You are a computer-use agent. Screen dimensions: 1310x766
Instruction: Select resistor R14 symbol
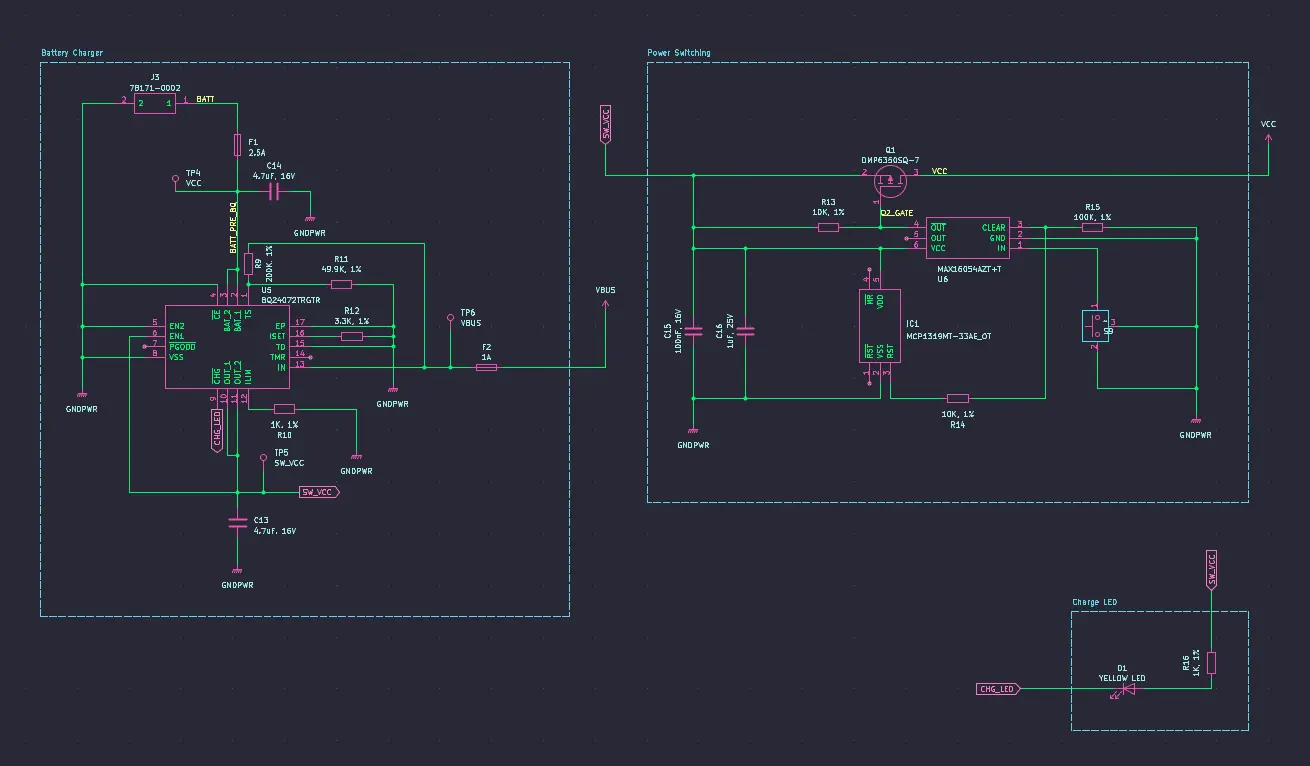(957, 398)
